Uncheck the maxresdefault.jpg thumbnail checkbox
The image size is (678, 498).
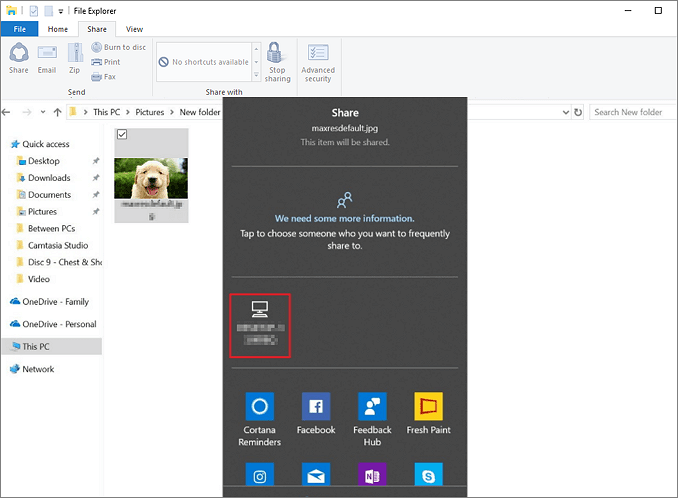(x=122, y=134)
